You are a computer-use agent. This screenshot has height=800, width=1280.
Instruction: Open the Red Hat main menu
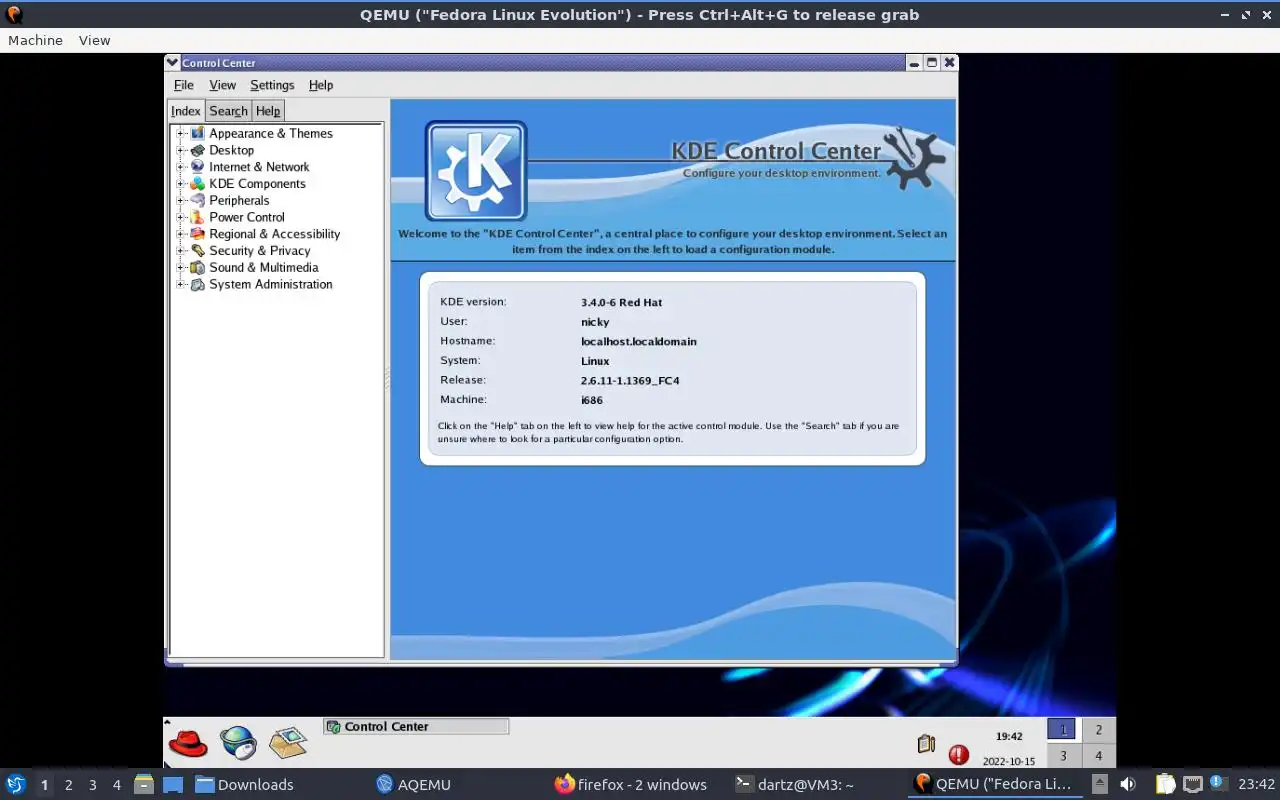click(x=187, y=742)
